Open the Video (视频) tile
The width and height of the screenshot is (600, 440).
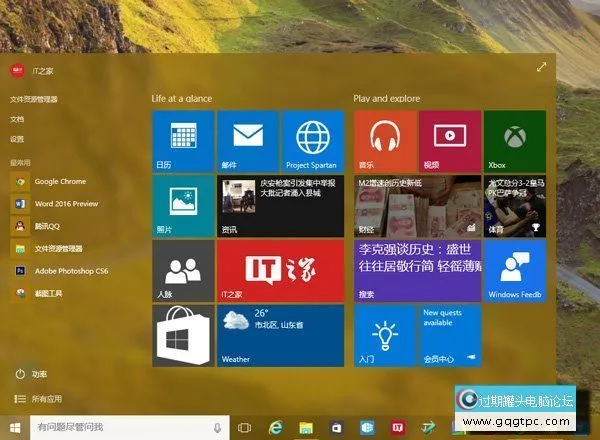tap(450, 141)
